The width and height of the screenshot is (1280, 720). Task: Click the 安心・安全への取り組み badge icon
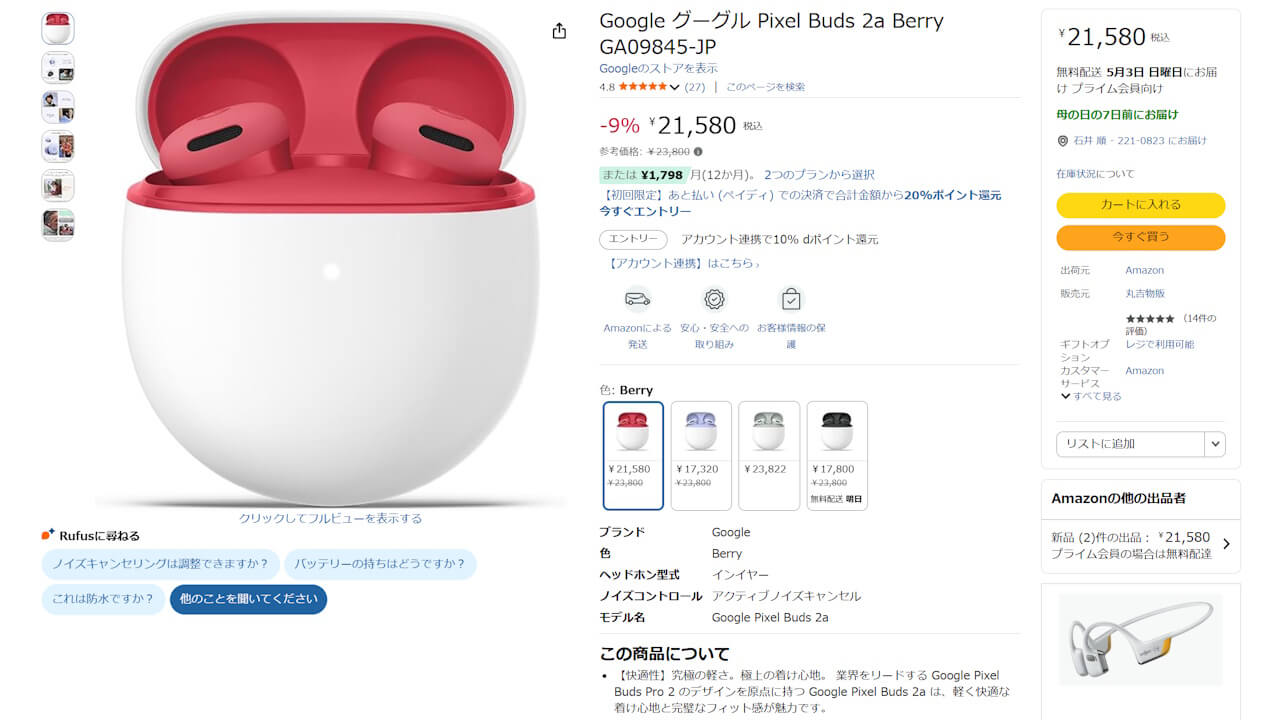[714, 298]
